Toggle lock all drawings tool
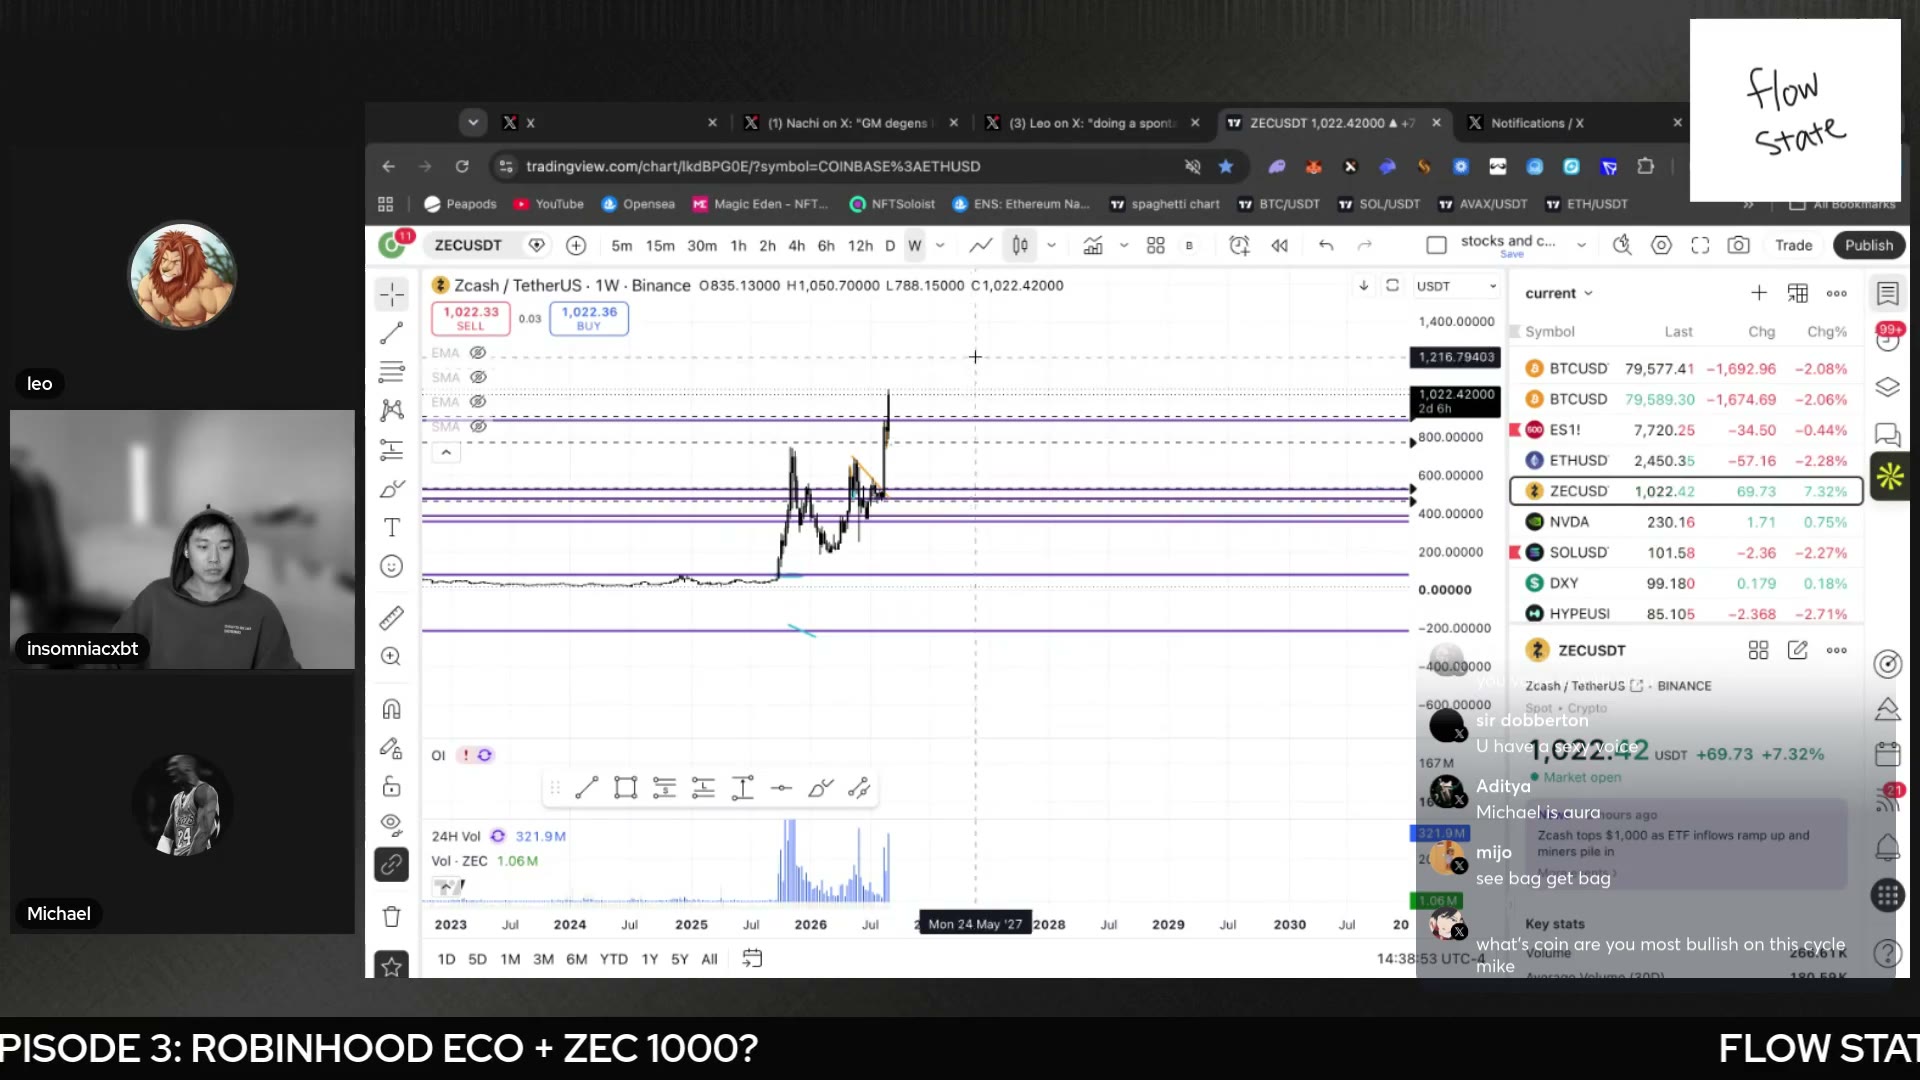 point(391,786)
